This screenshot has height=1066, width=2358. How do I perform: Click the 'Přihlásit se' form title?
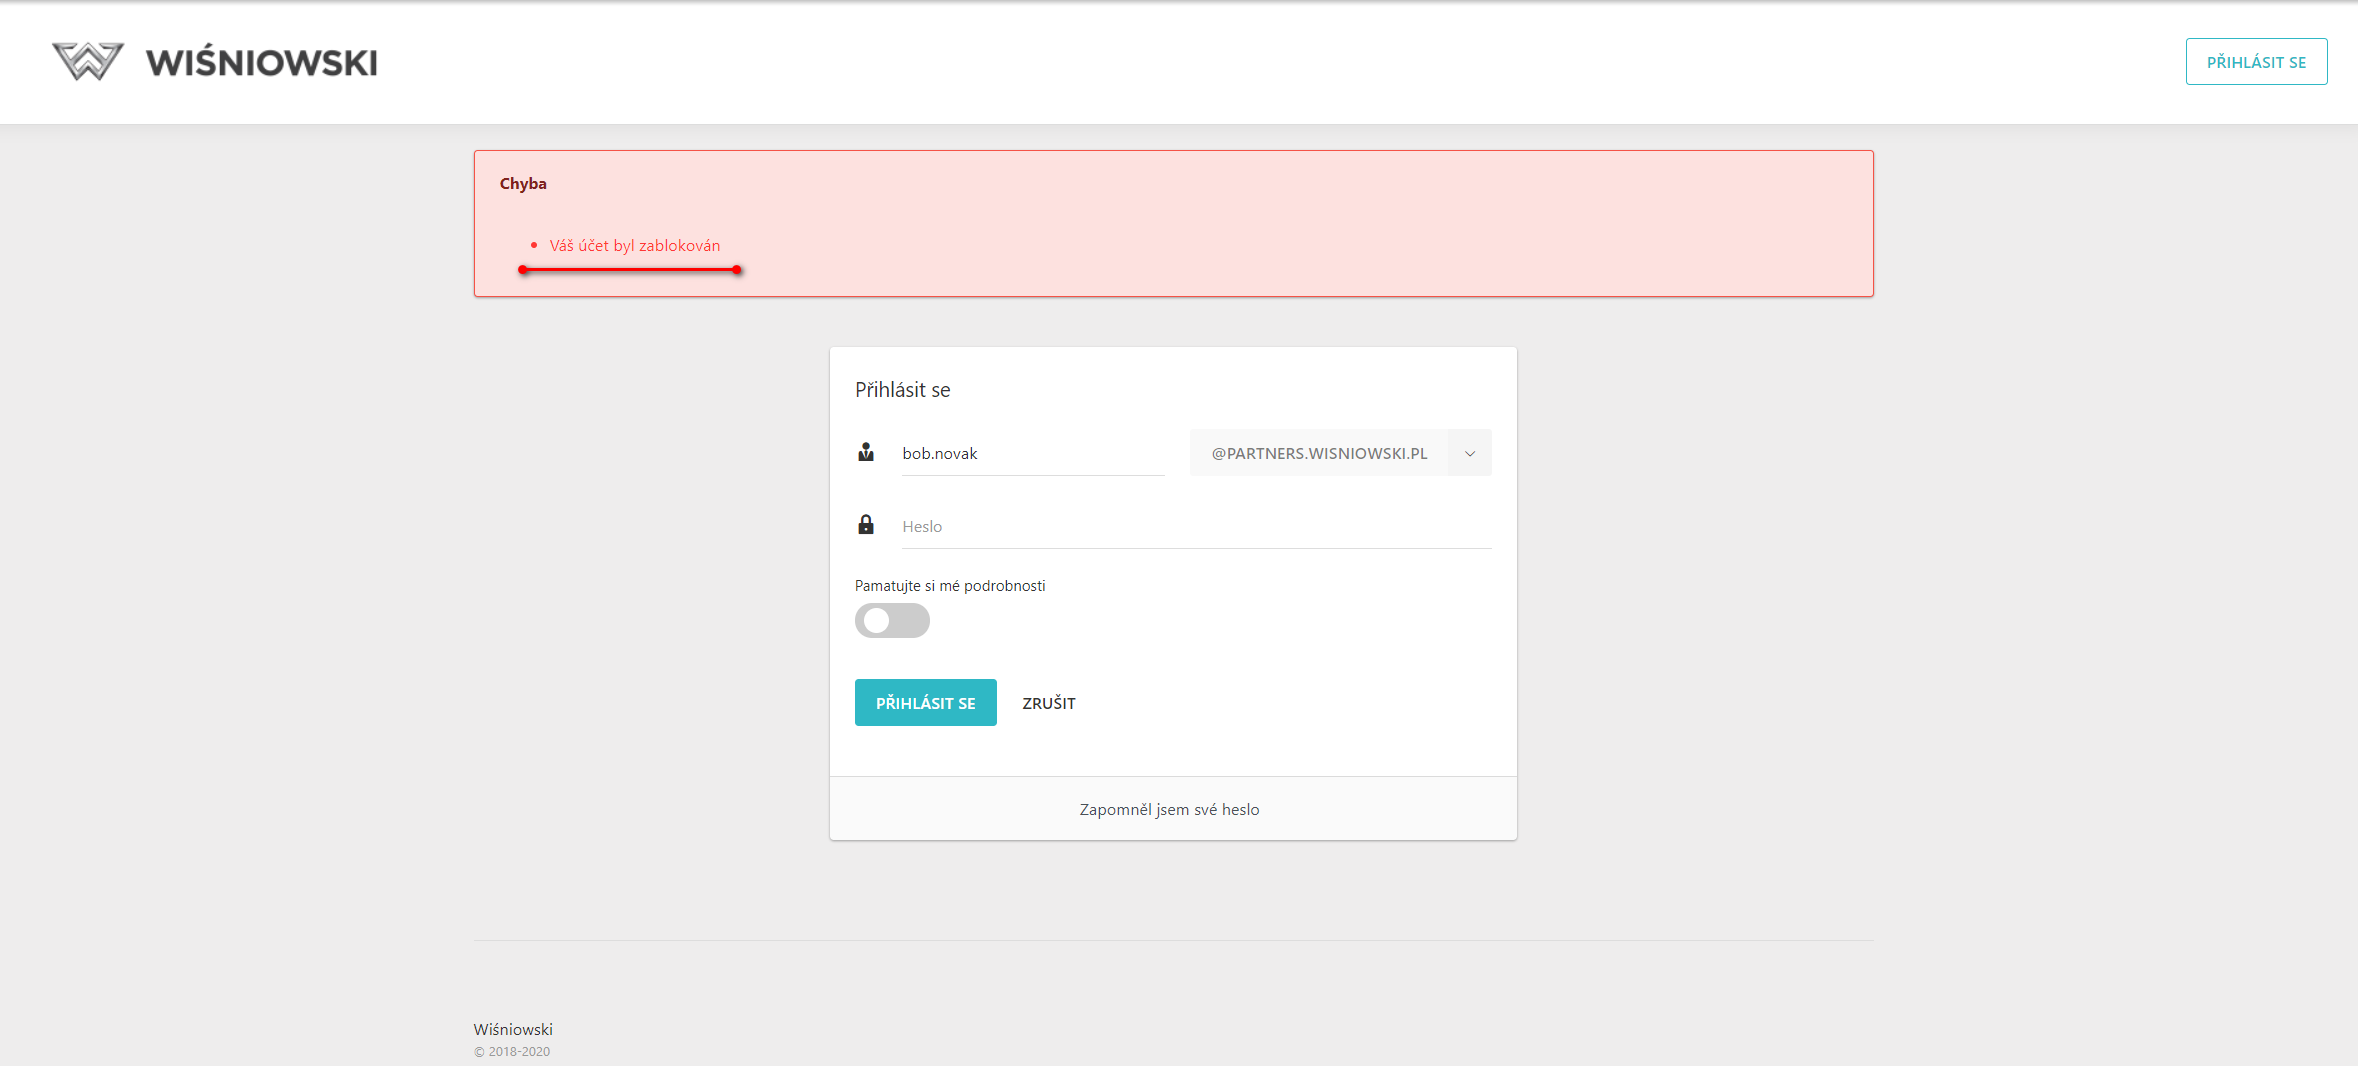coord(902,390)
